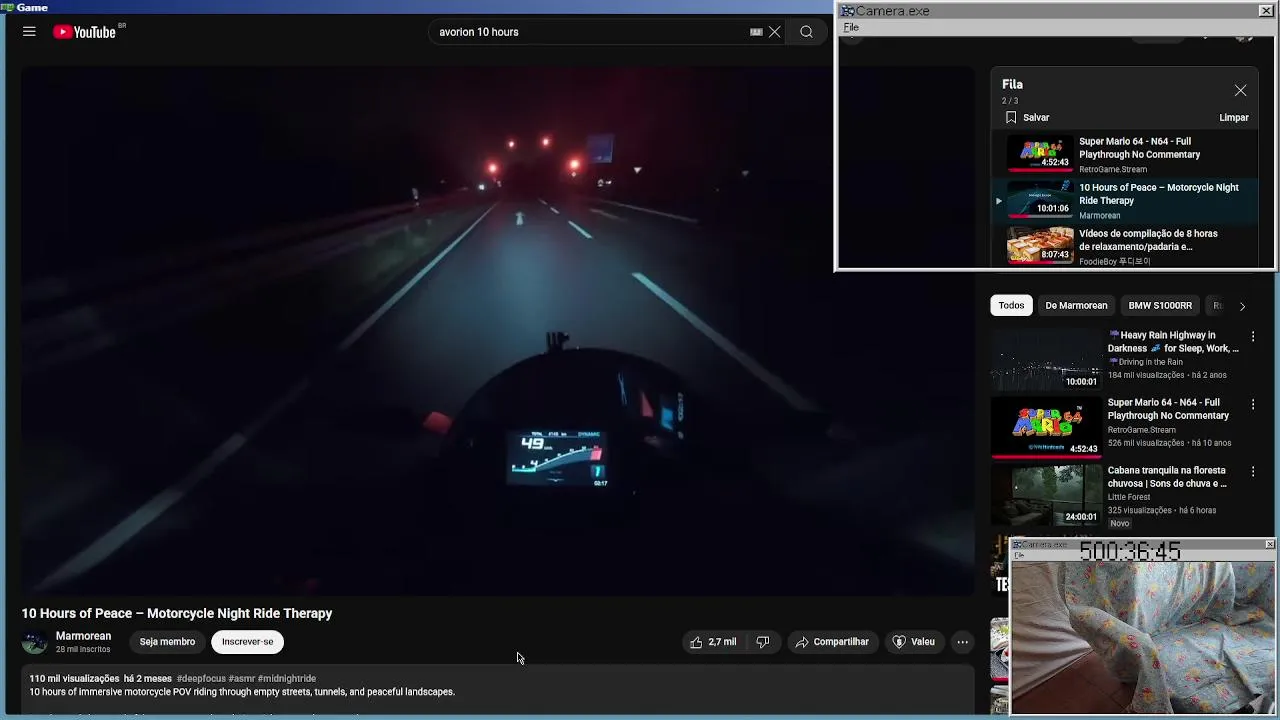This screenshot has width=1280, height=720.
Task: Open FoodieBoy compilation thumbnail in queue
Action: (1040, 246)
